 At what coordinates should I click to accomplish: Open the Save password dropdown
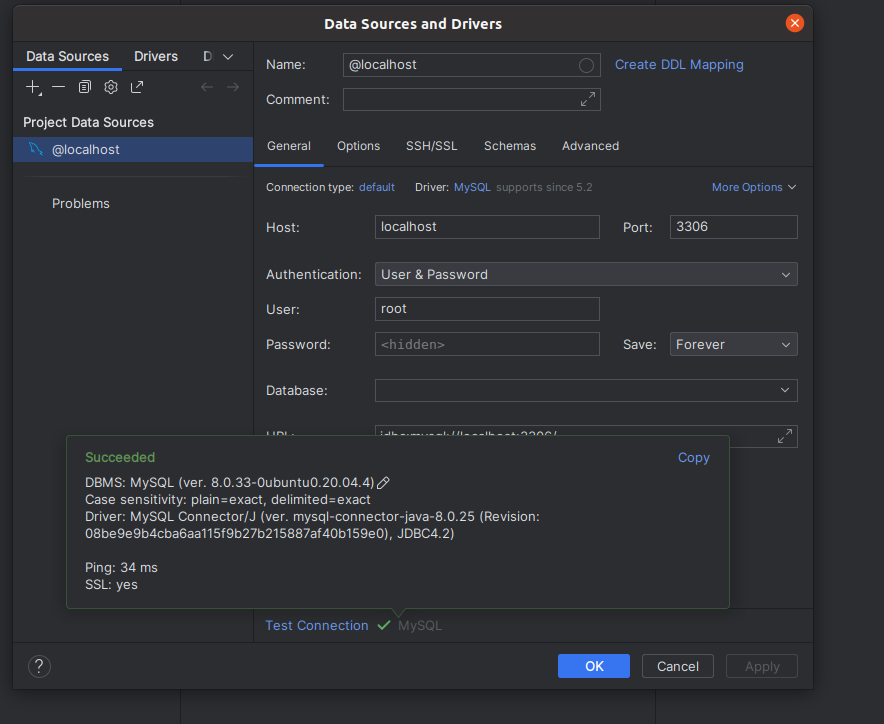(733, 344)
